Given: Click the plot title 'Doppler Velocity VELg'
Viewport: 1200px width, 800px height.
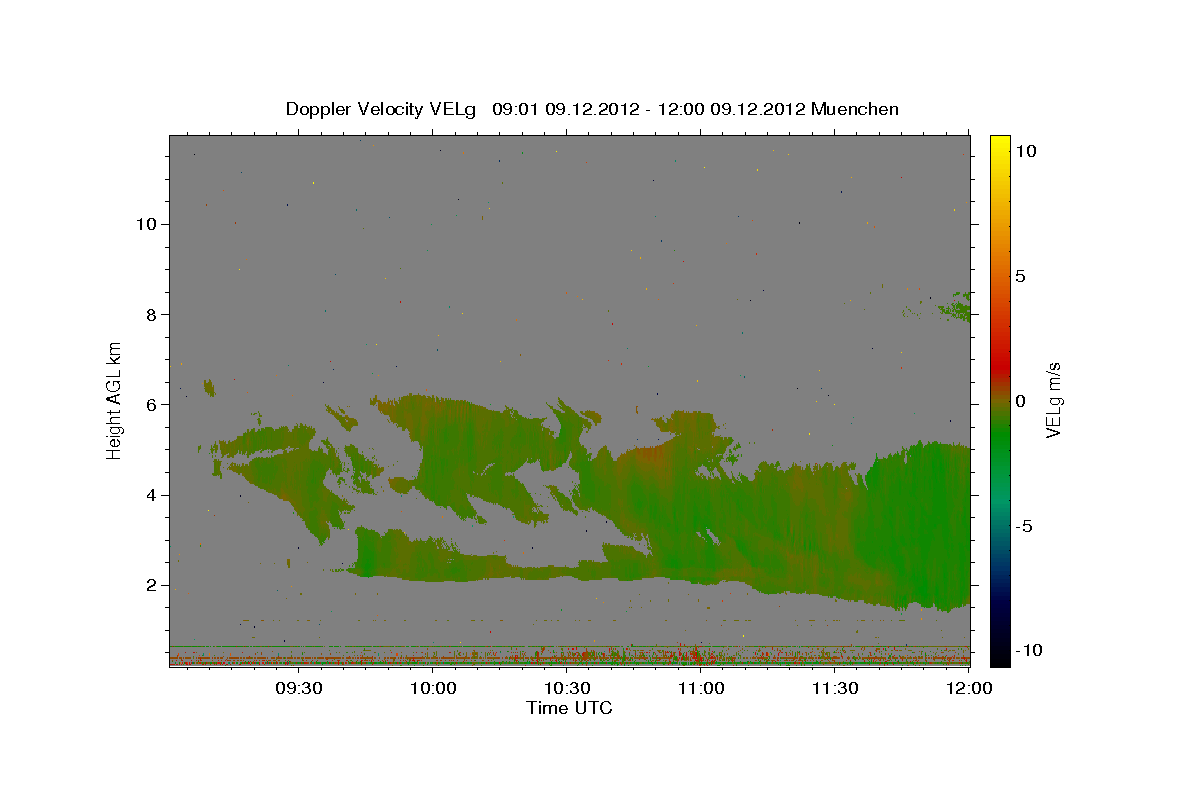Looking at the screenshot, I should (382, 109).
